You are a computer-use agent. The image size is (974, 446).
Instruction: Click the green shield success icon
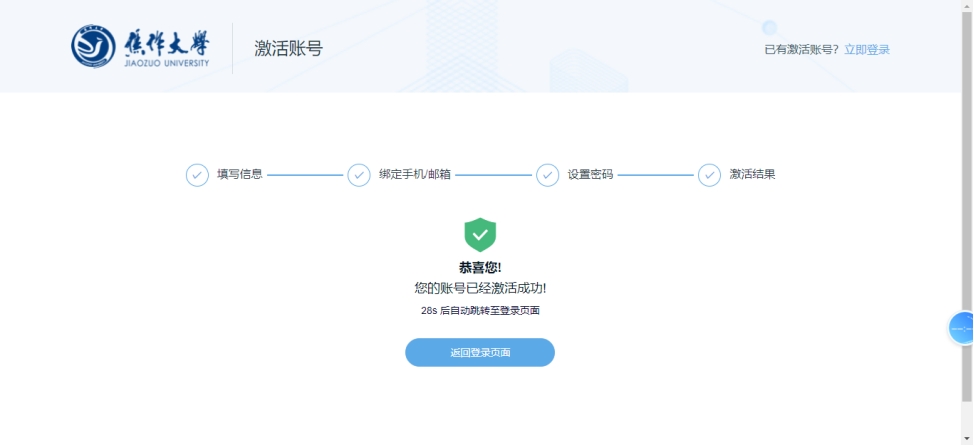pos(480,235)
